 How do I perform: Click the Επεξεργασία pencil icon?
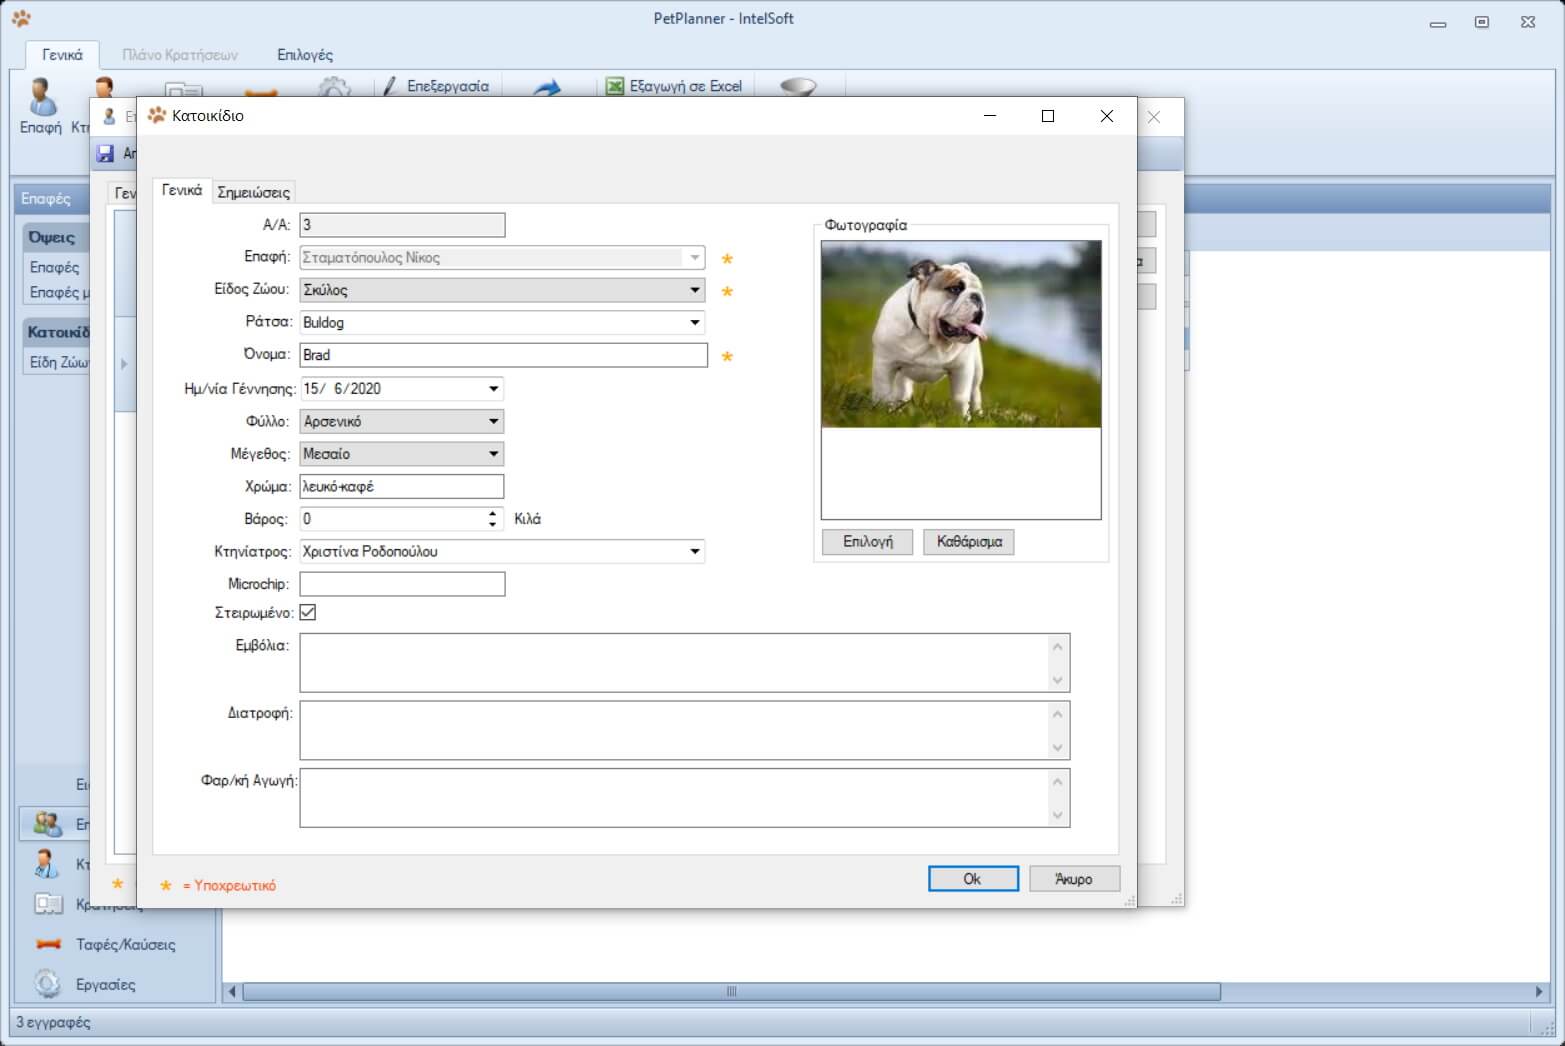tap(390, 87)
